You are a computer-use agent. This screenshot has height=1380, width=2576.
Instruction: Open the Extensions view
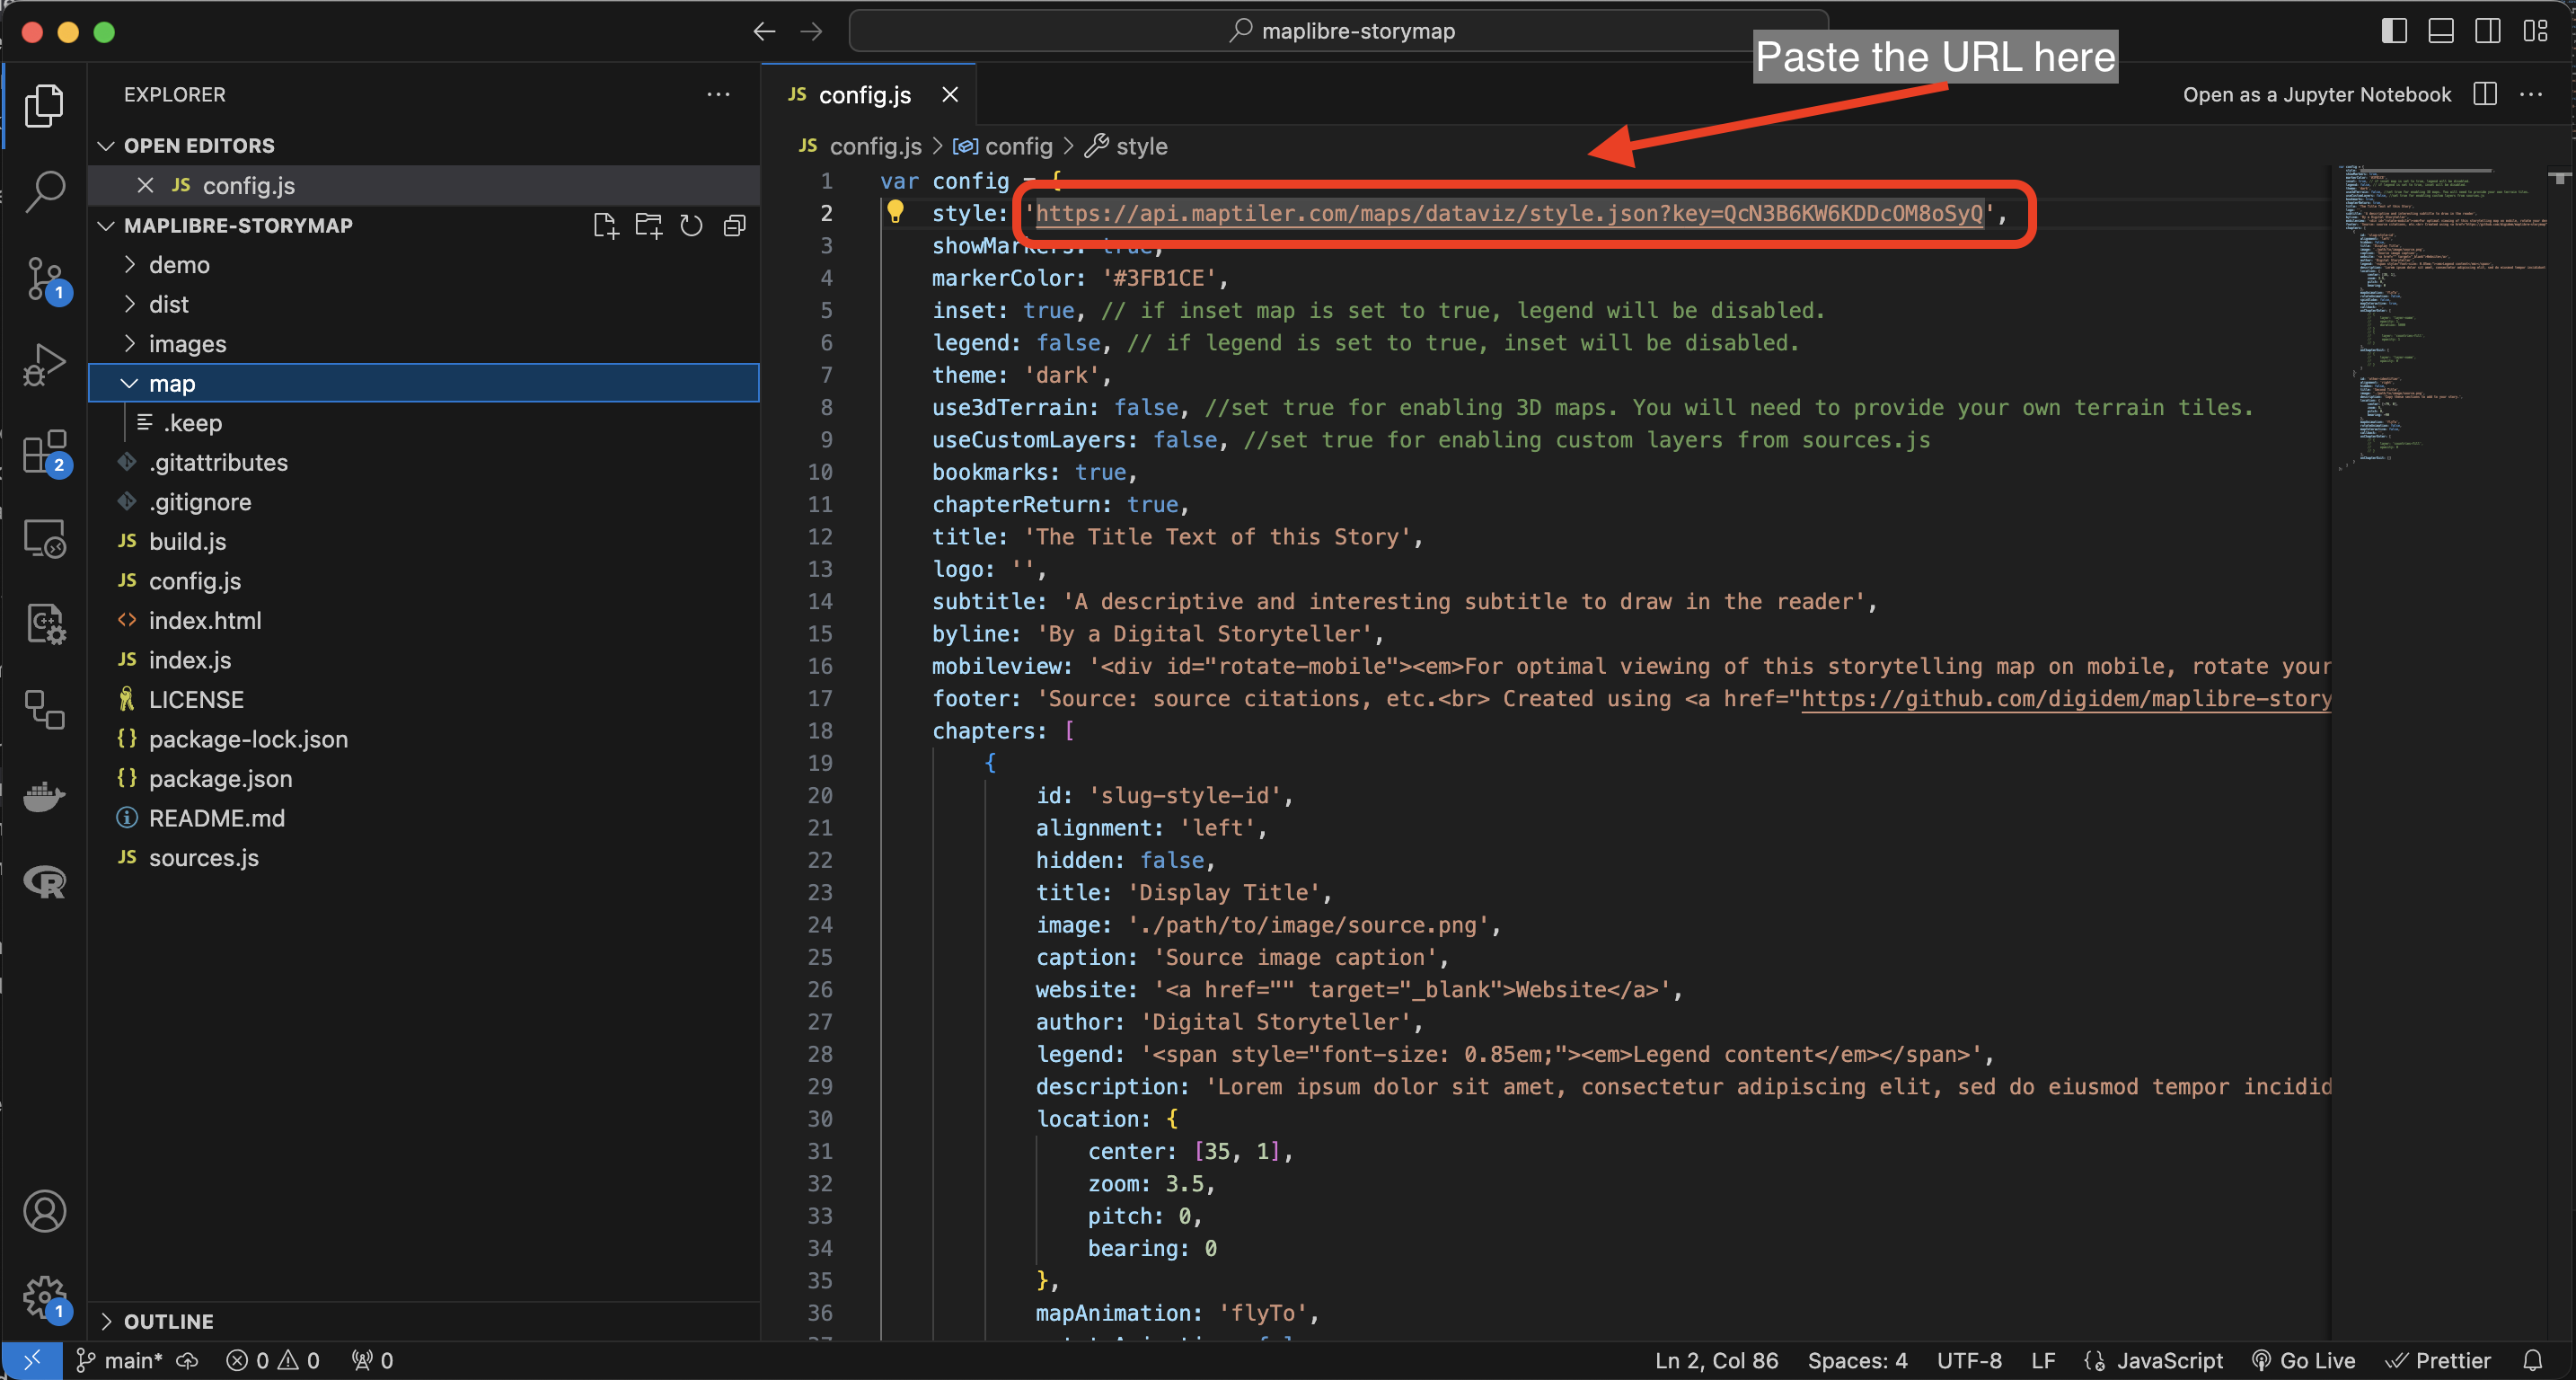44,452
